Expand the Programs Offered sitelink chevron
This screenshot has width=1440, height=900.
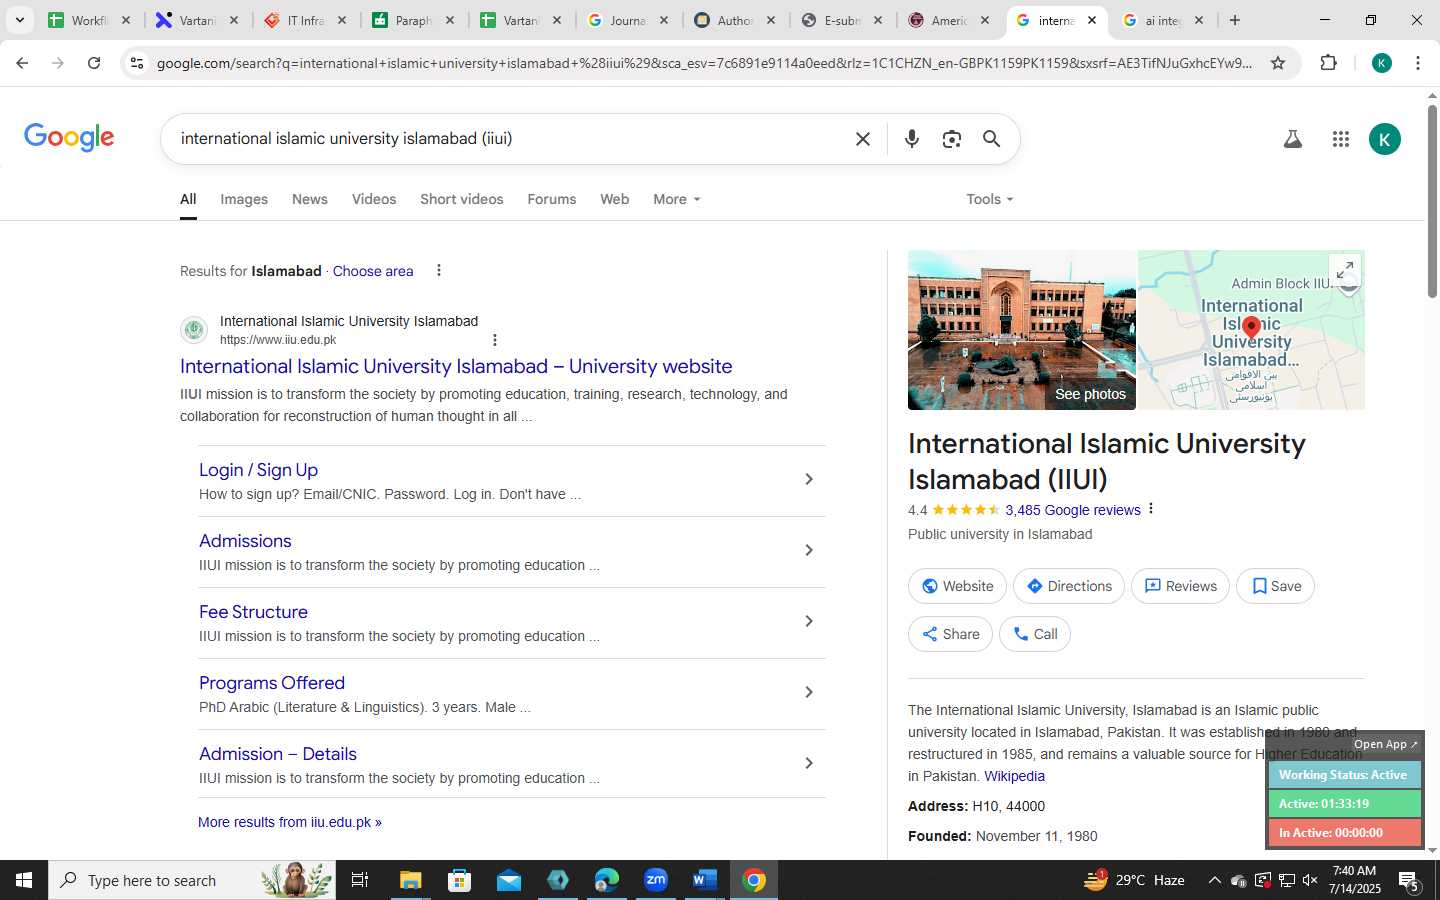(x=809, y=693)
